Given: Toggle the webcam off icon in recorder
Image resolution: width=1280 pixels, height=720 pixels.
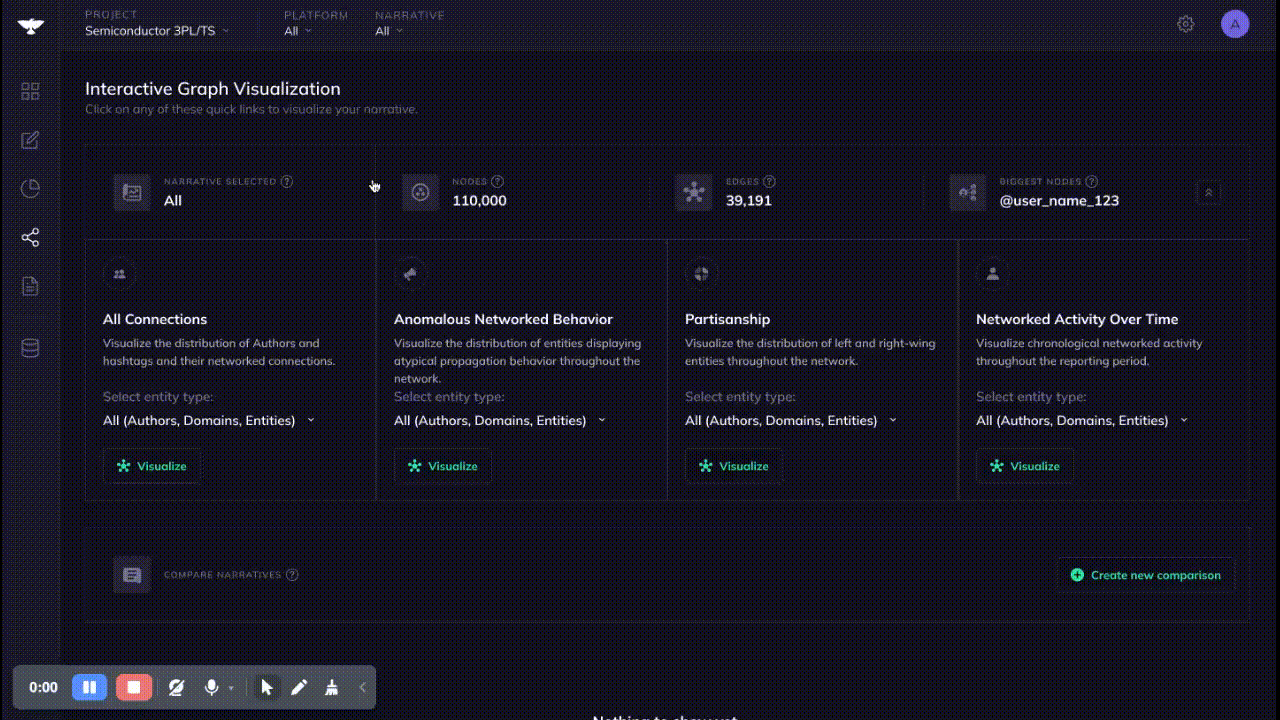Looking at the screenshot, I should point(176,687).
